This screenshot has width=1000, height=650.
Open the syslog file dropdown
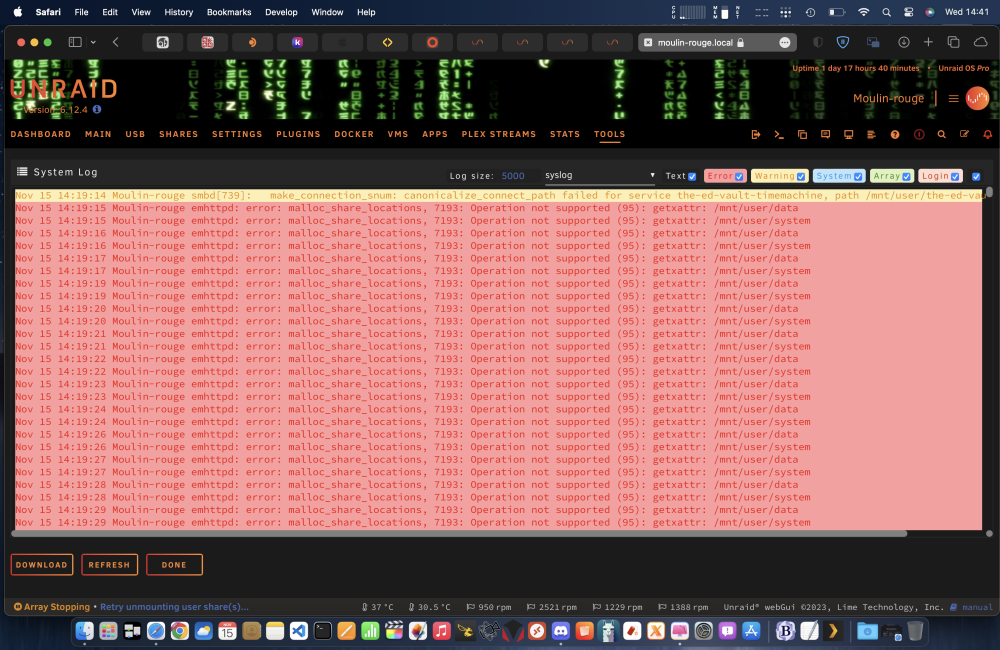tap(599, 175)
